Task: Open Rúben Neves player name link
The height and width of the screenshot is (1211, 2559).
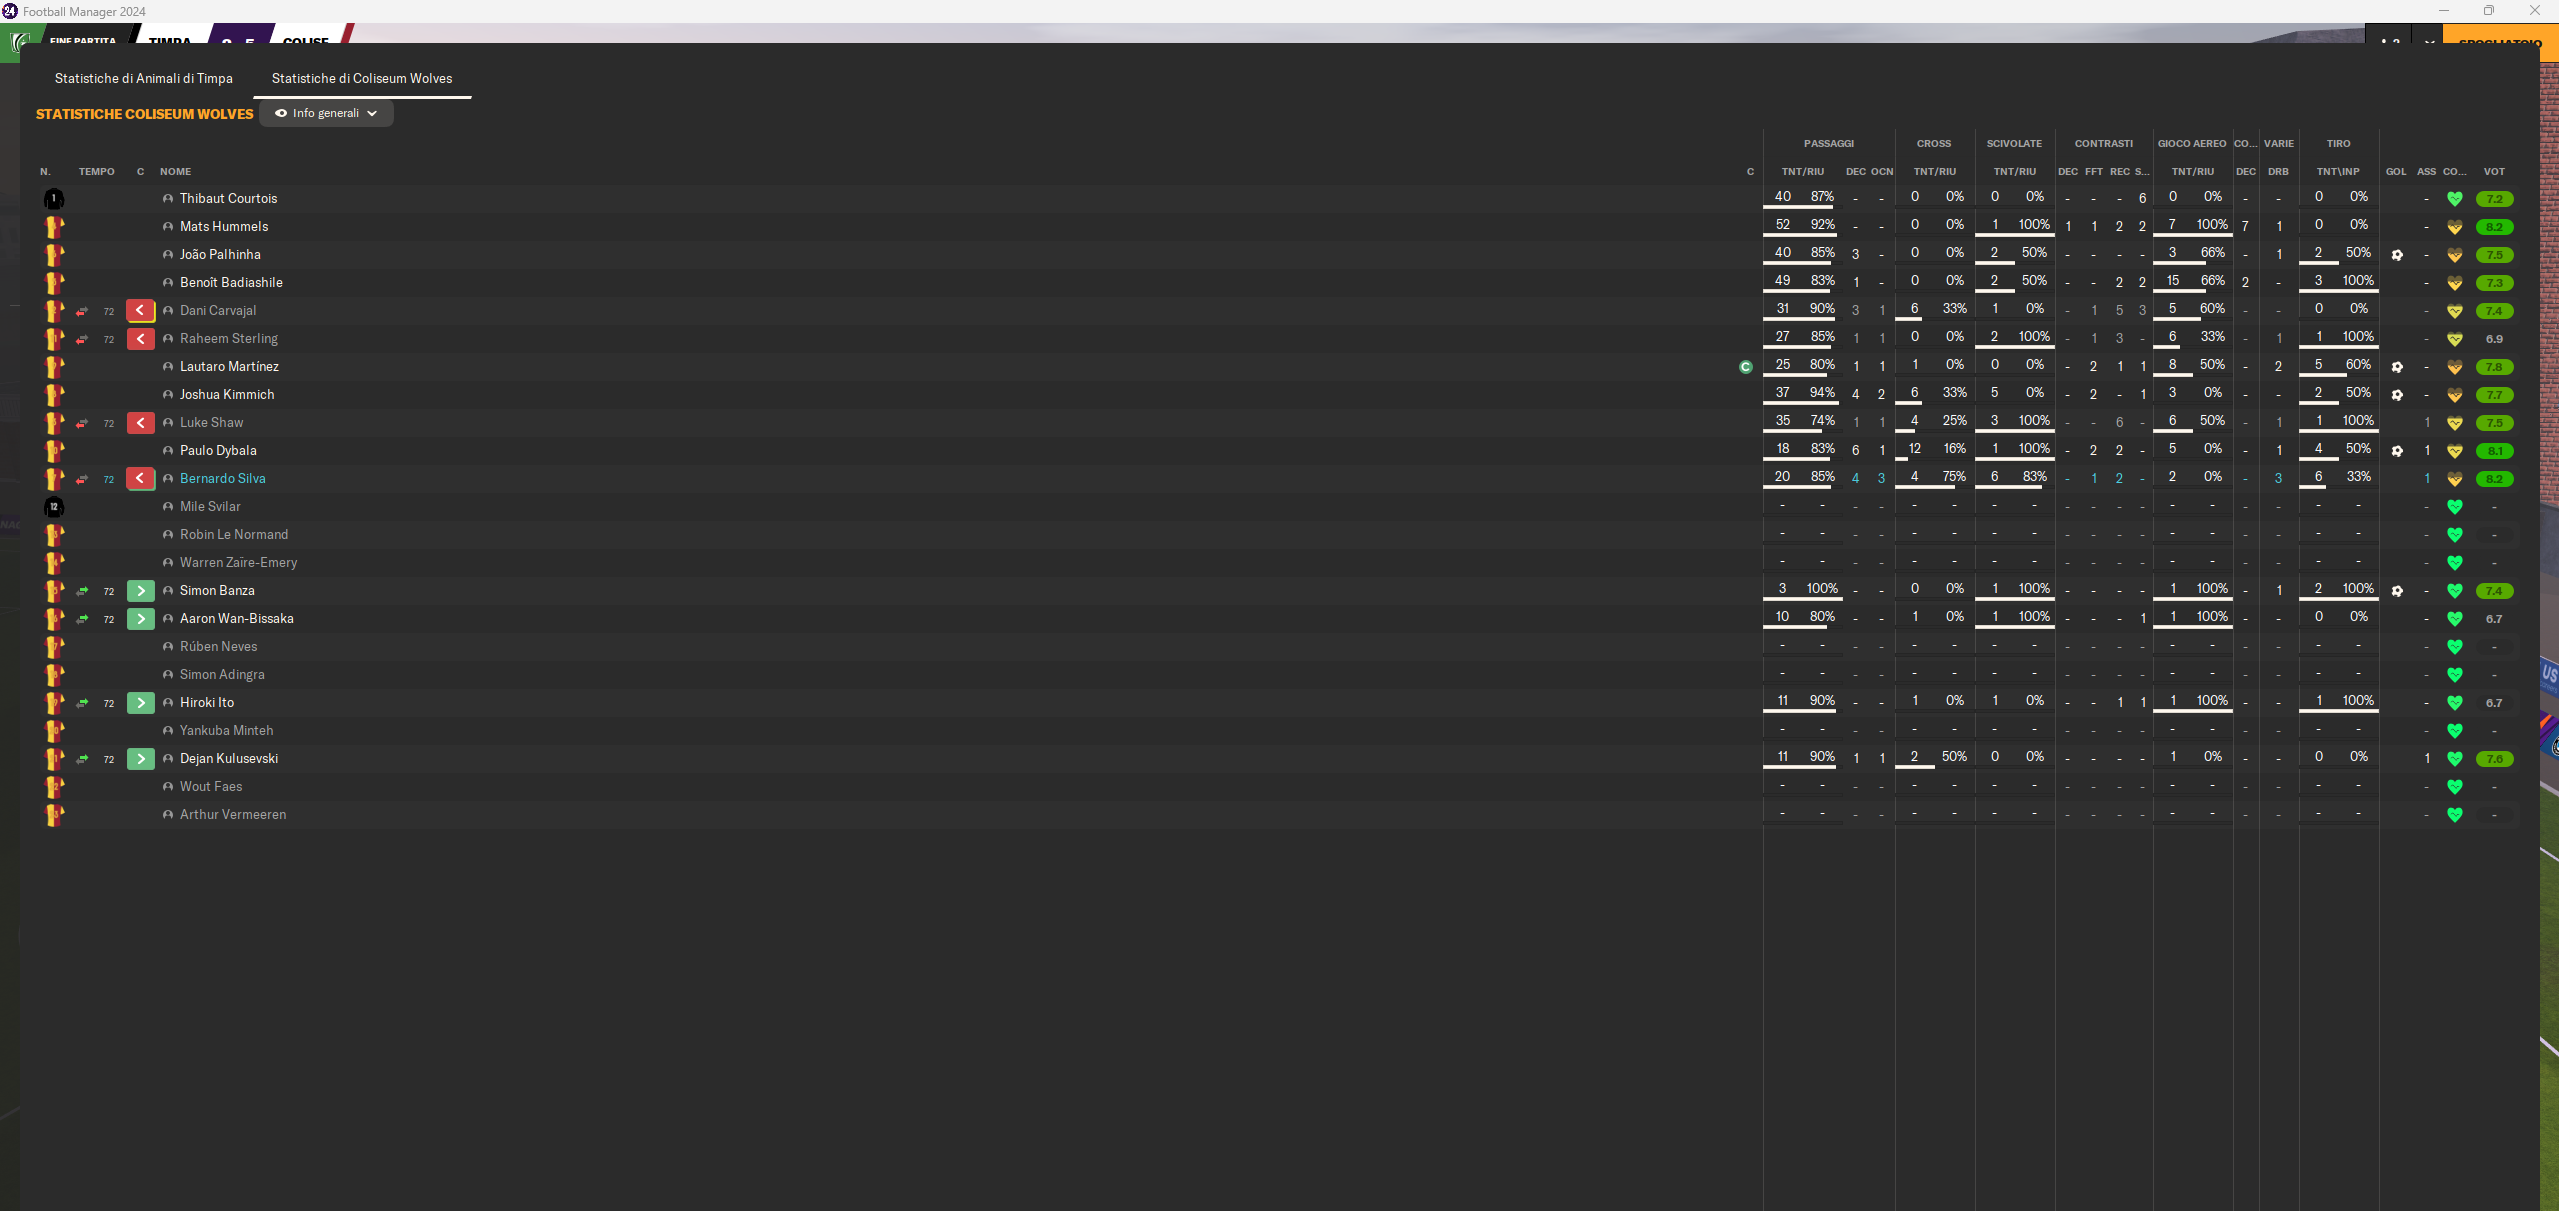Action: click(x=218, y=647)
